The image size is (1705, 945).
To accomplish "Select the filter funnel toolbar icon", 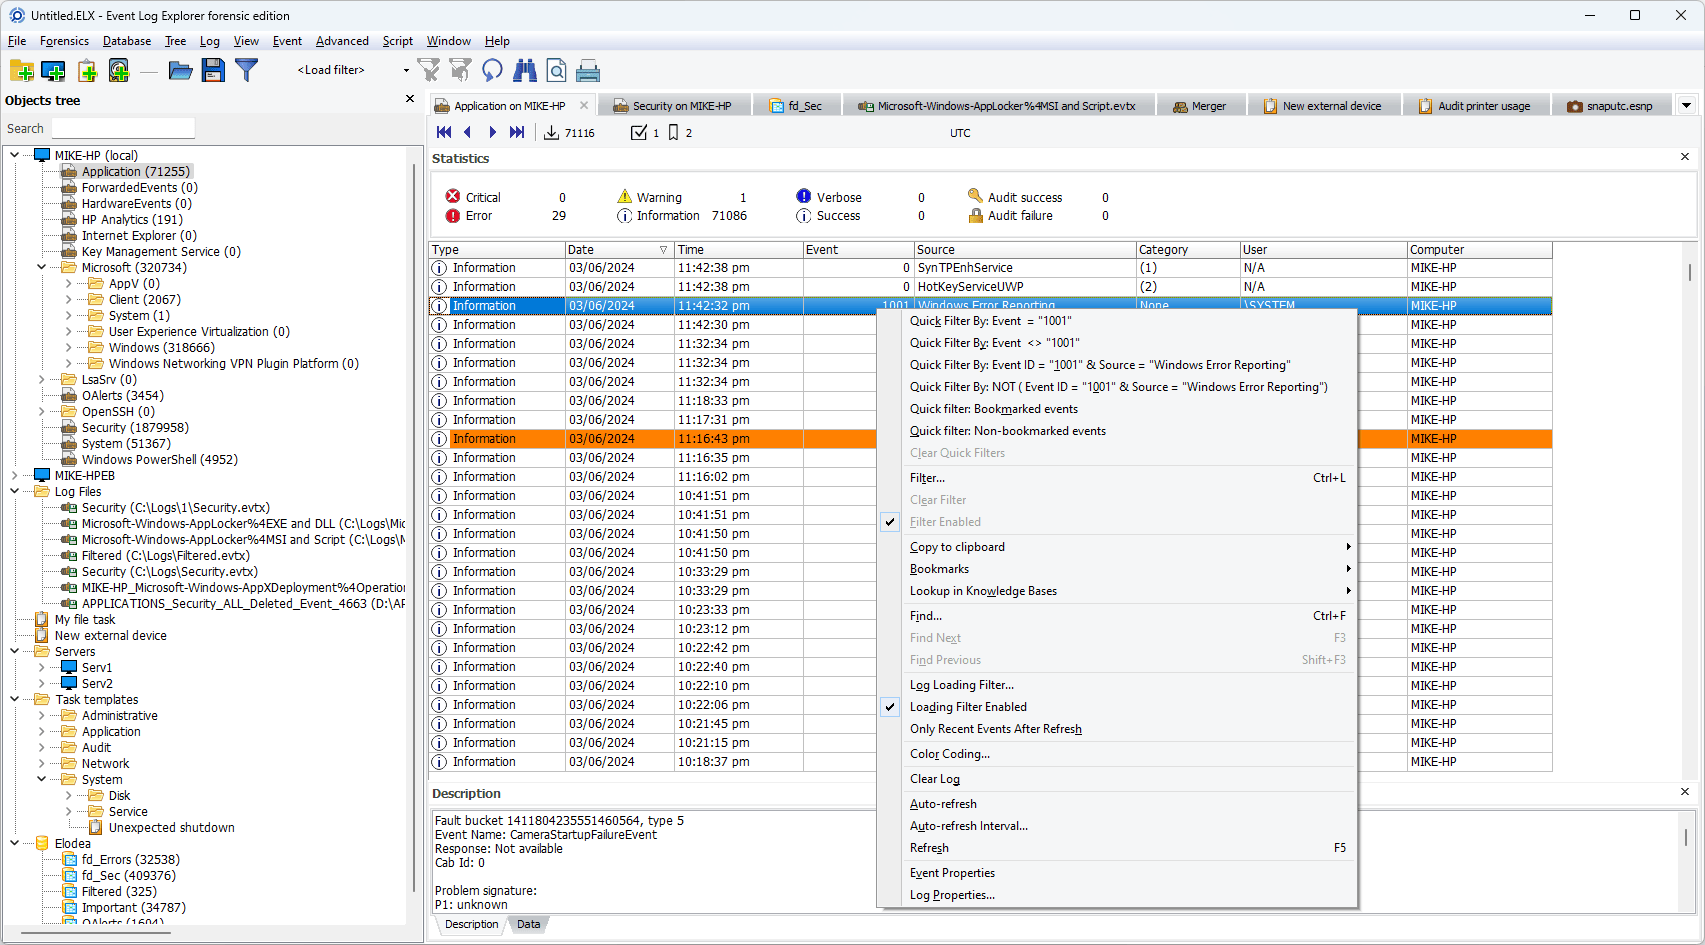I will click(x=246, y=70).
